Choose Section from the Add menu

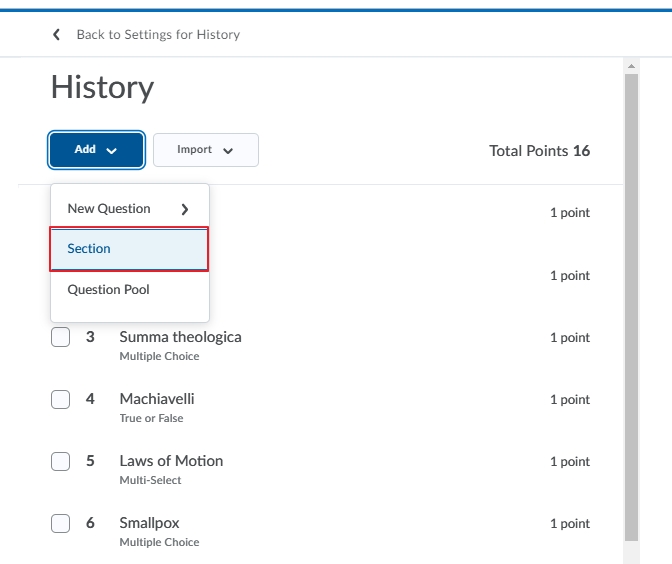[129, 249]
